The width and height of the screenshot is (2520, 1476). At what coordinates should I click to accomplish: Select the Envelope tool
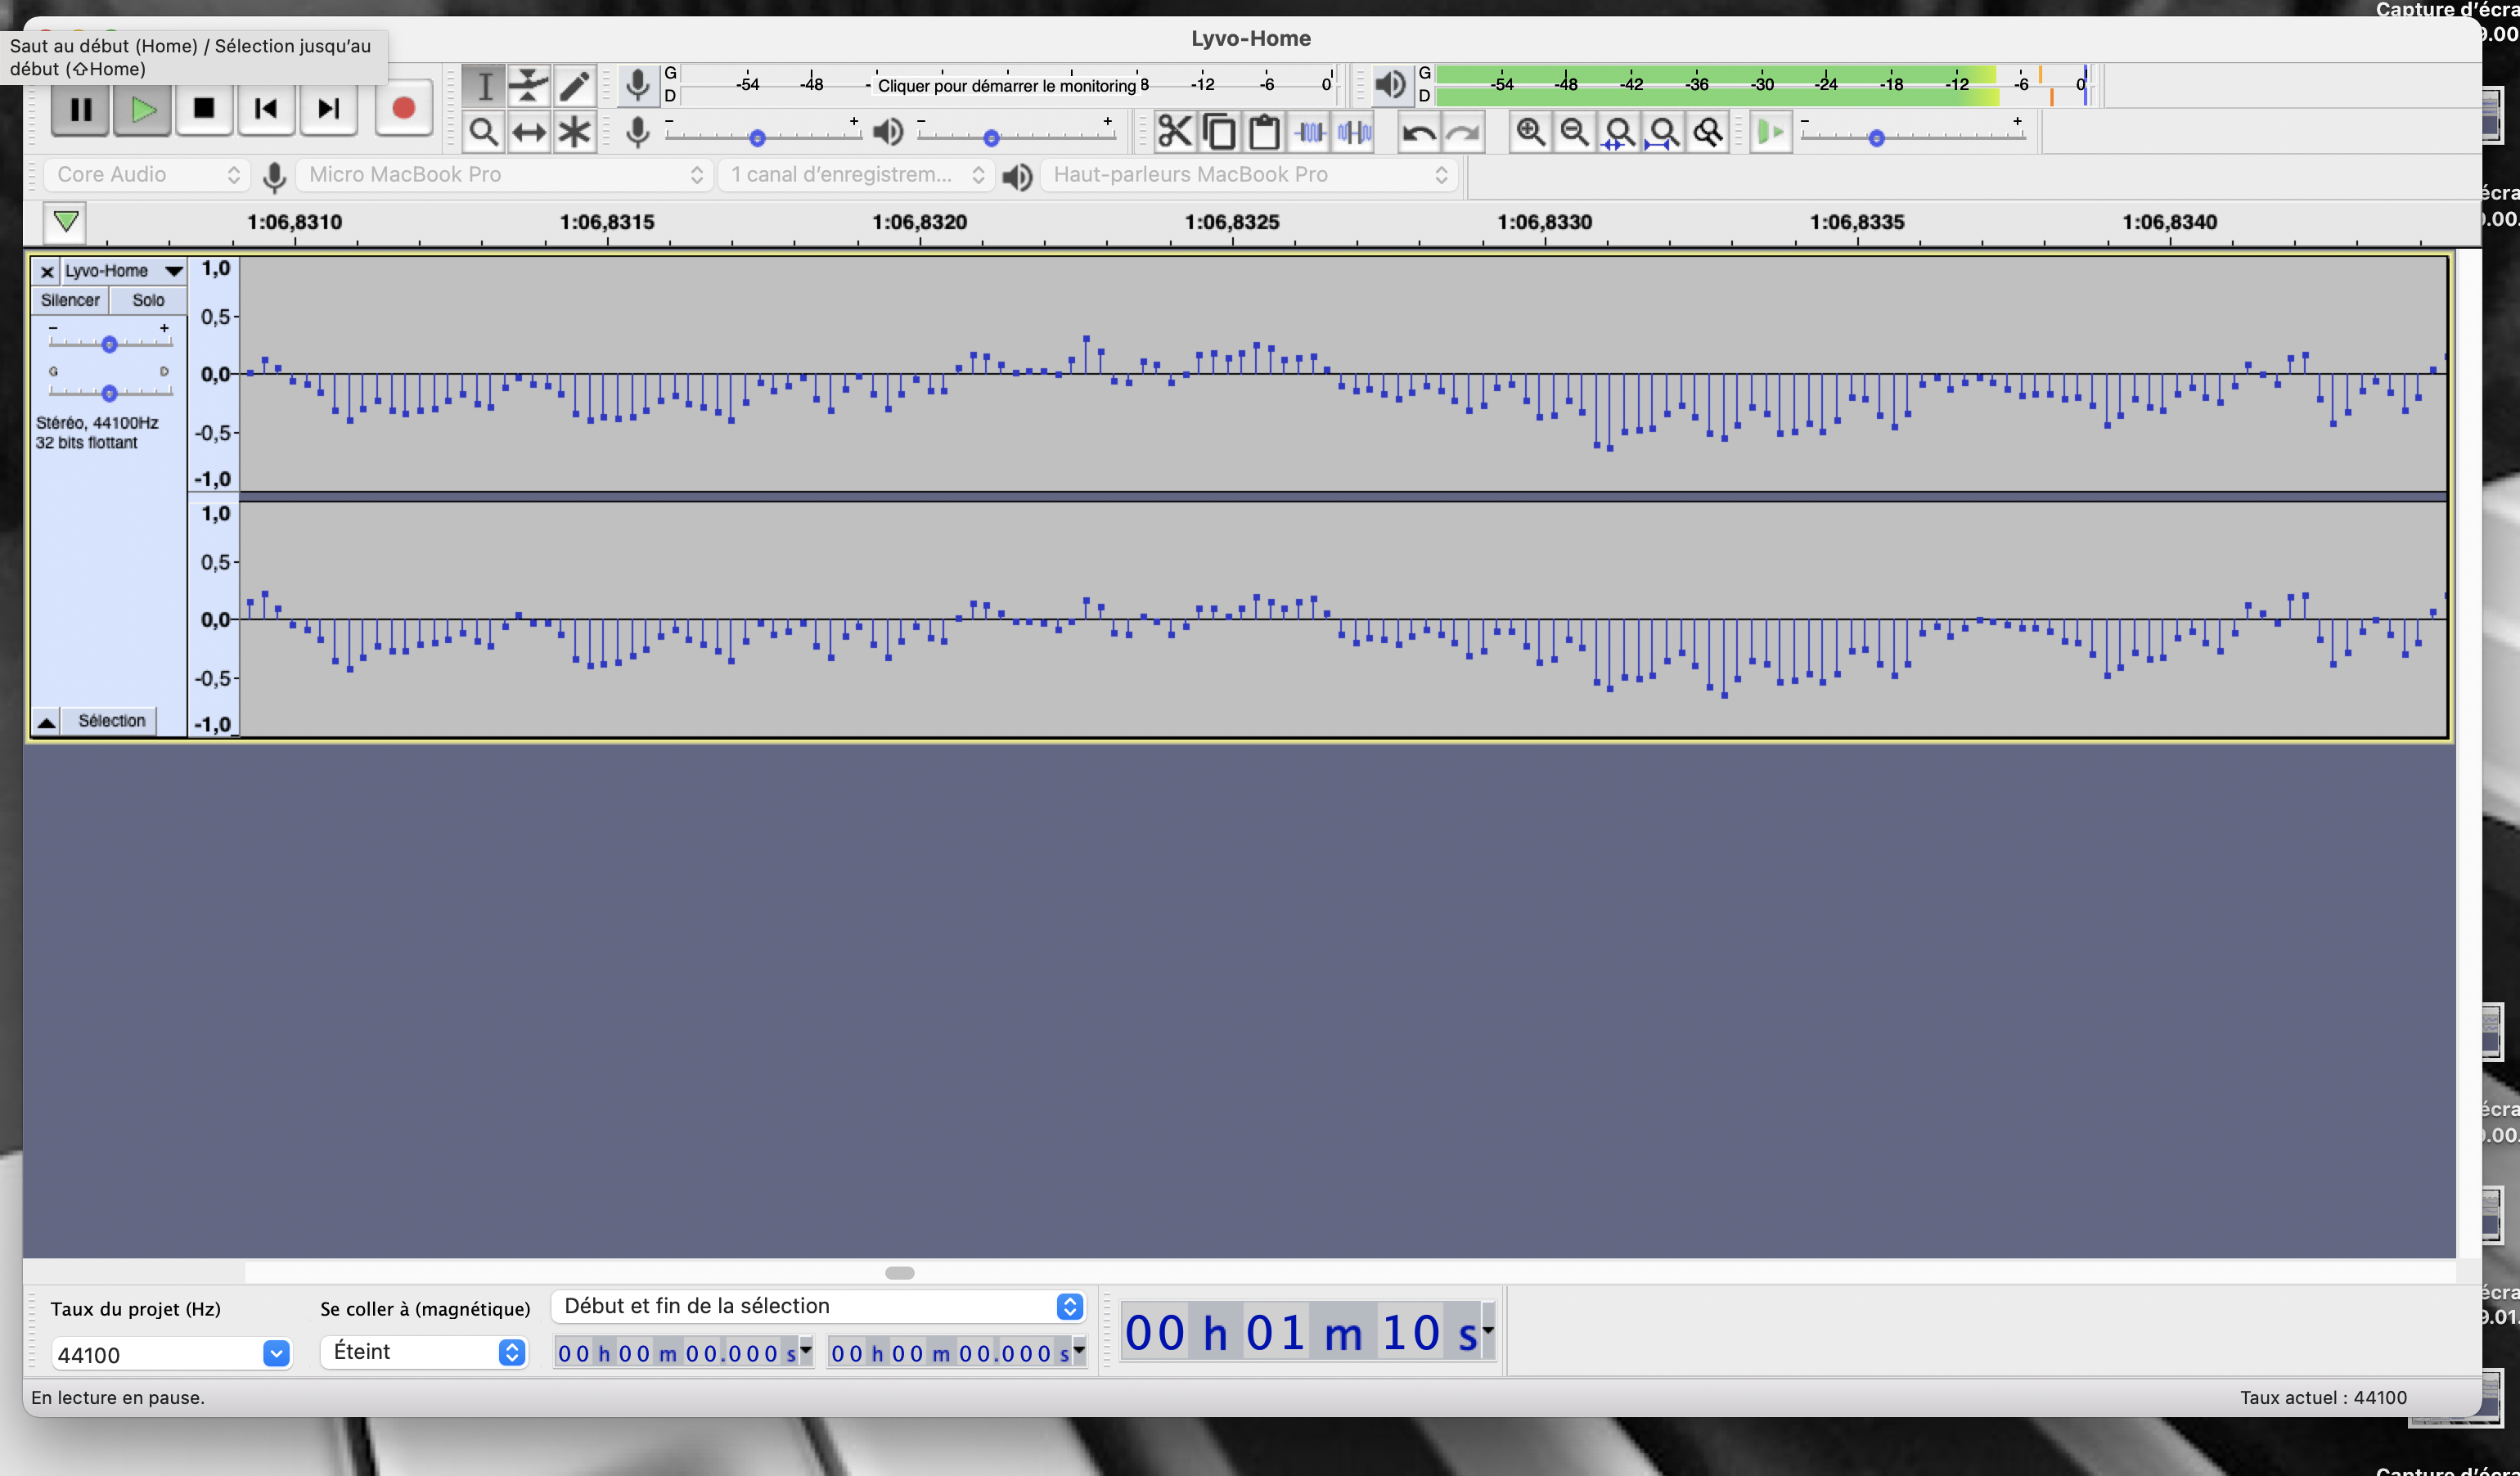528,85
